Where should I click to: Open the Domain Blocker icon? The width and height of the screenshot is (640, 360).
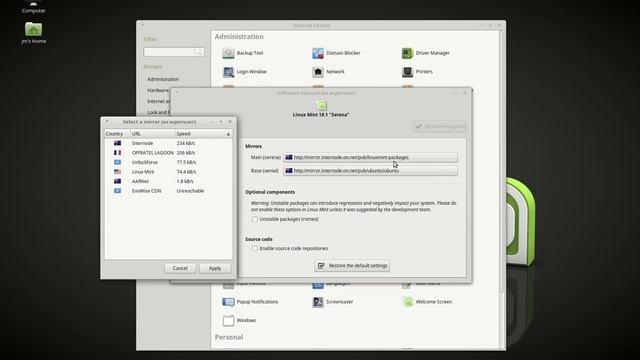click(x=318, y=53)
